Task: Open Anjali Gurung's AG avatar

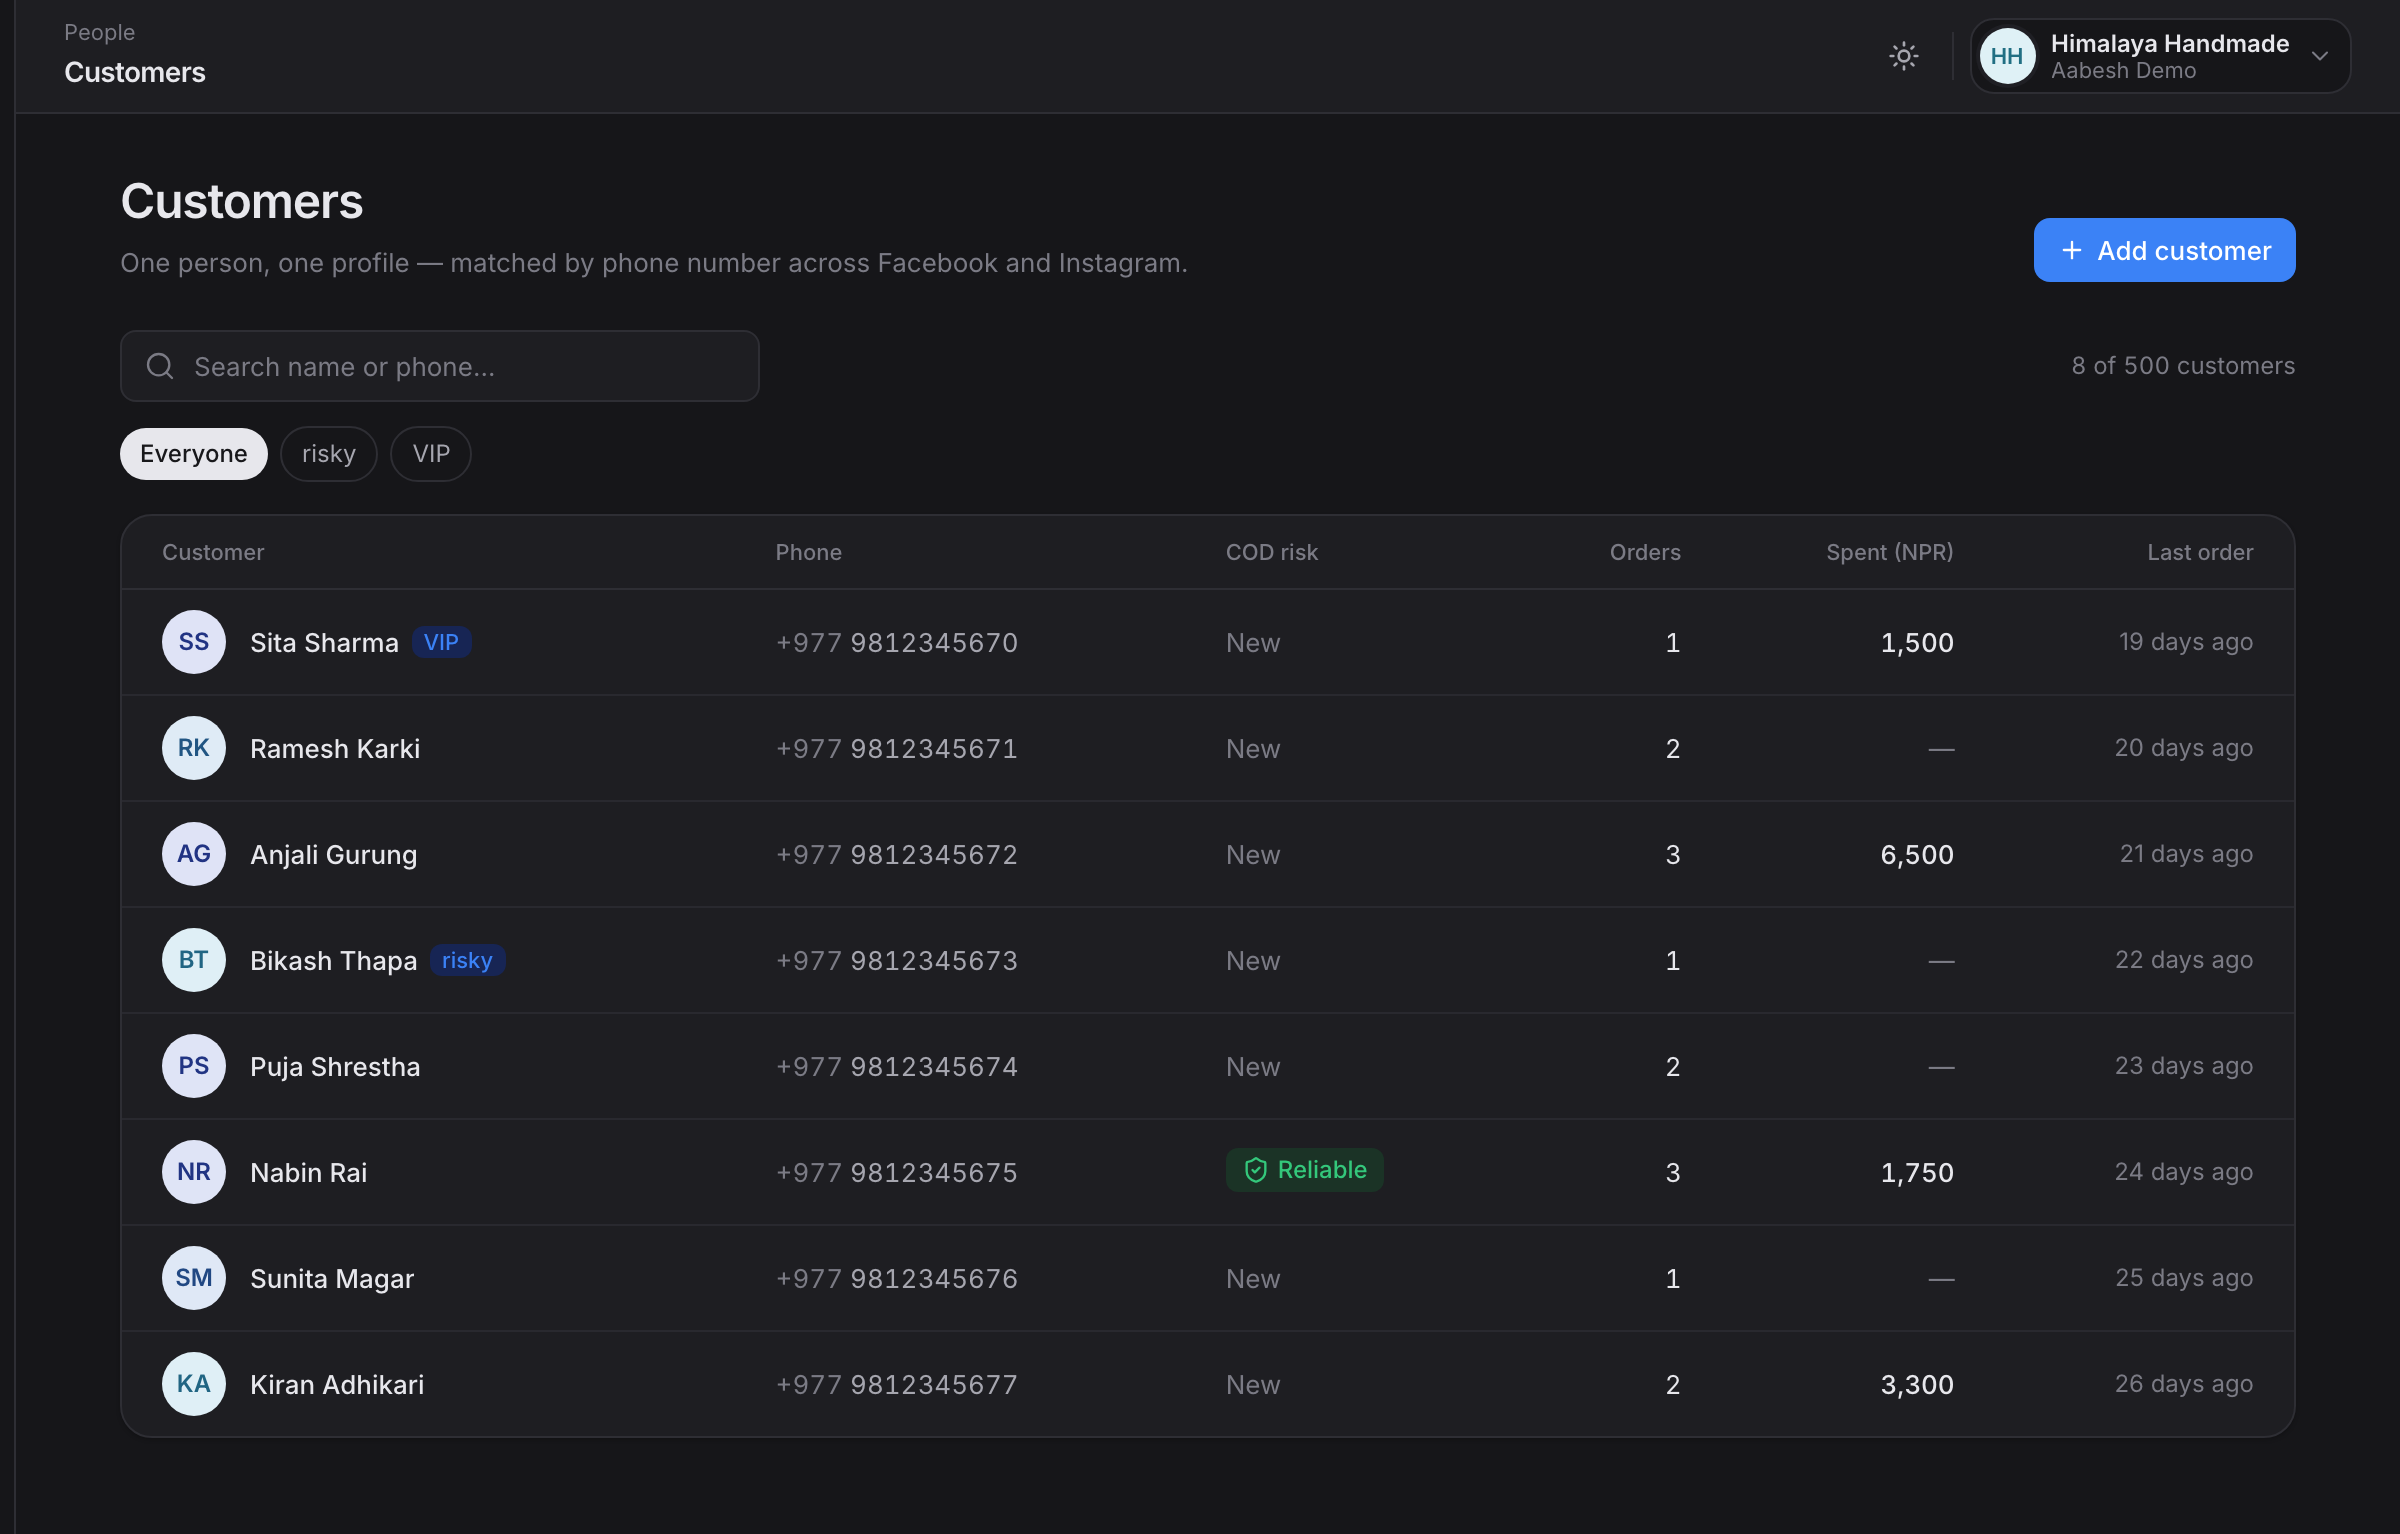Action: pos(194,854)
